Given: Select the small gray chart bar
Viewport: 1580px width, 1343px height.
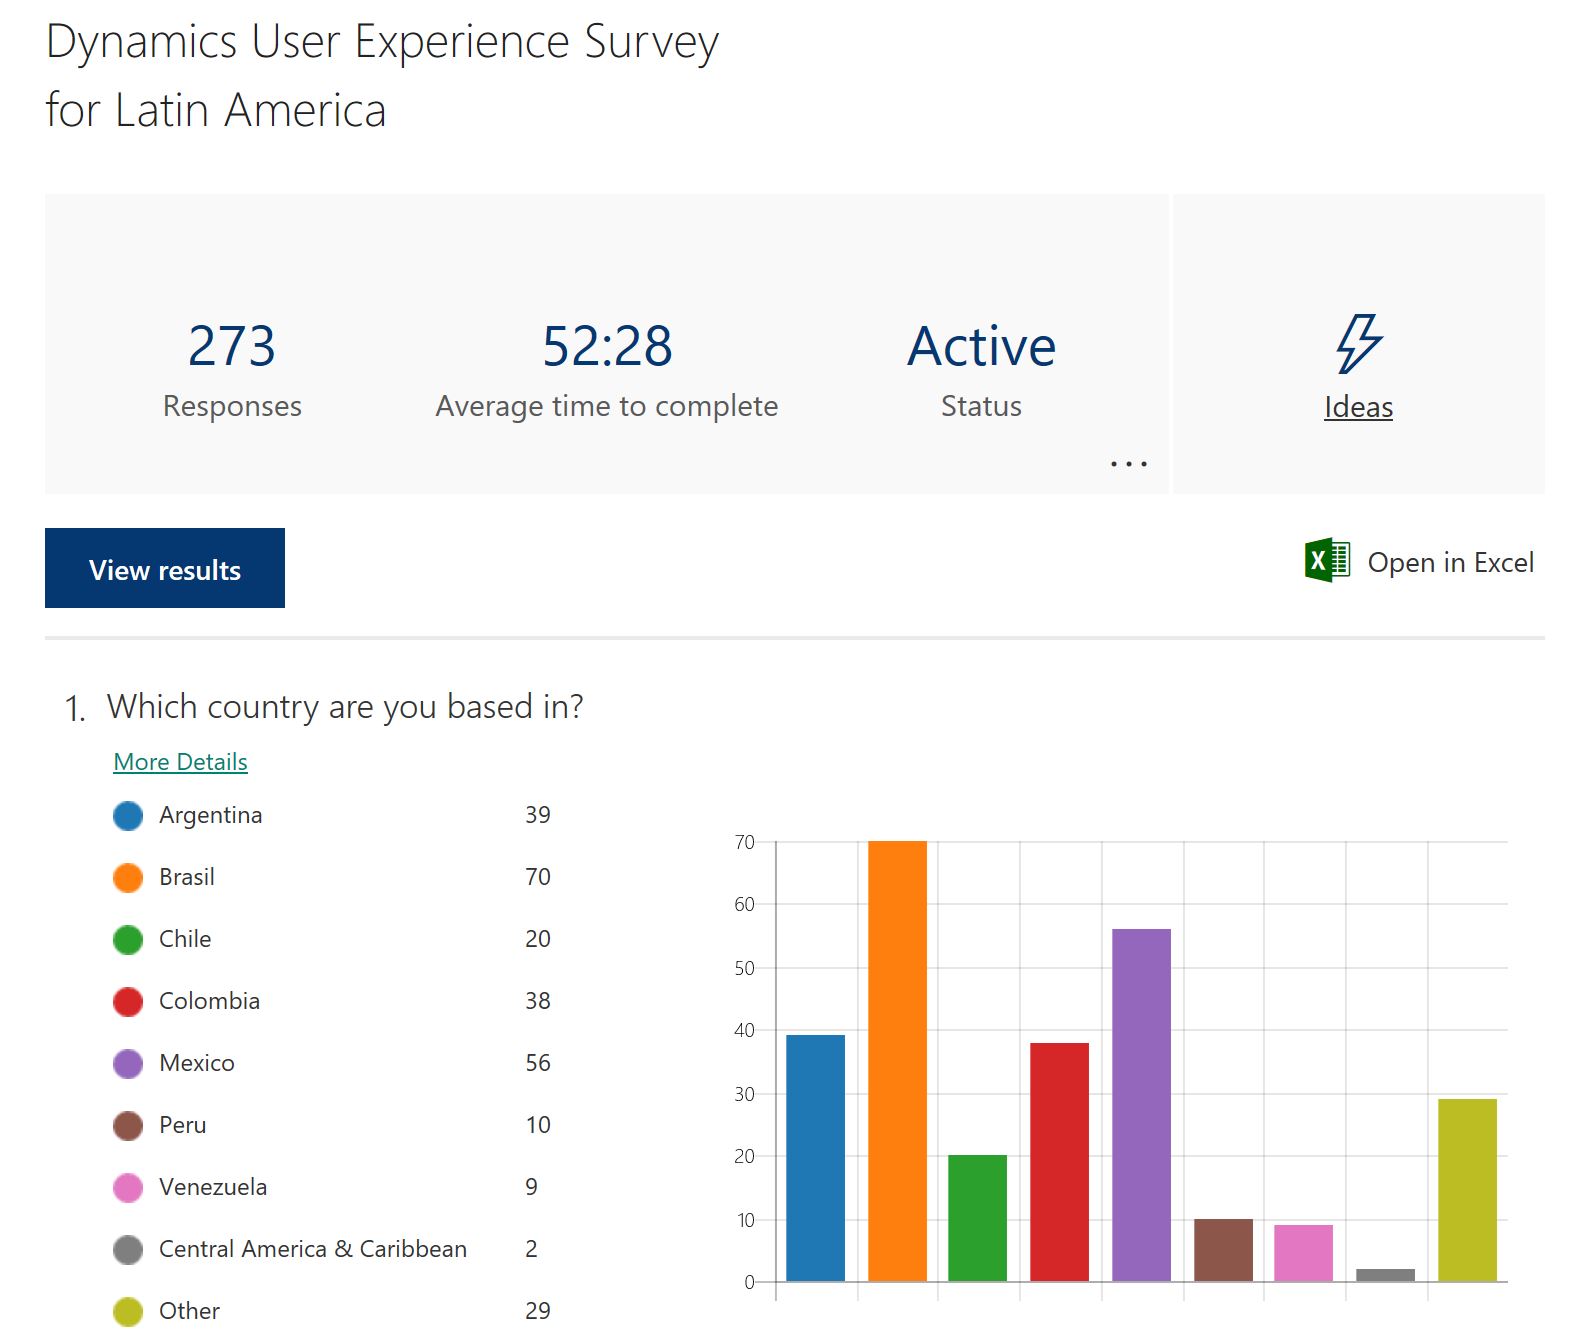Looking at the screenshot, I should 1386,1275.
